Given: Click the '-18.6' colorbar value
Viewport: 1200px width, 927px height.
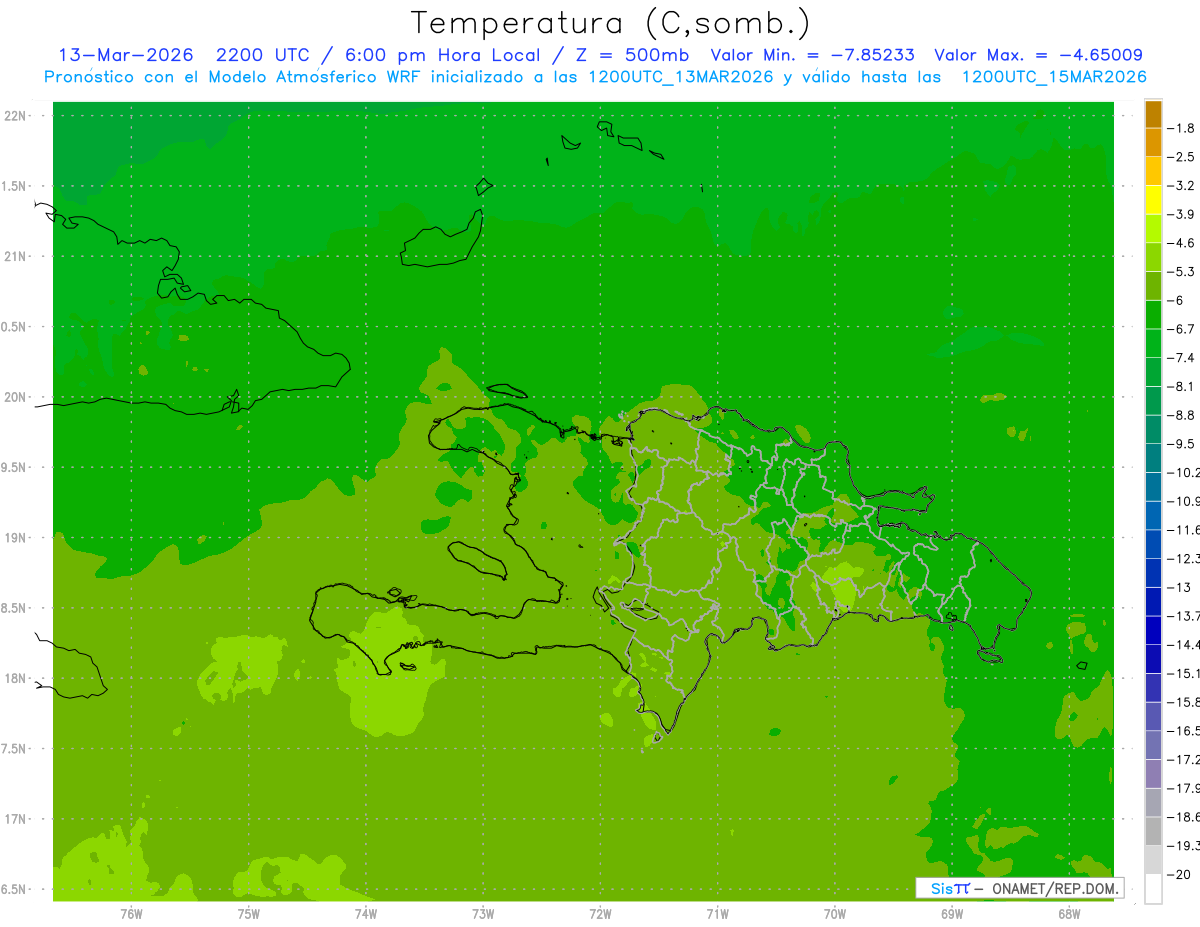Looking at the screenshot, I should click(x=1183, y=817).
